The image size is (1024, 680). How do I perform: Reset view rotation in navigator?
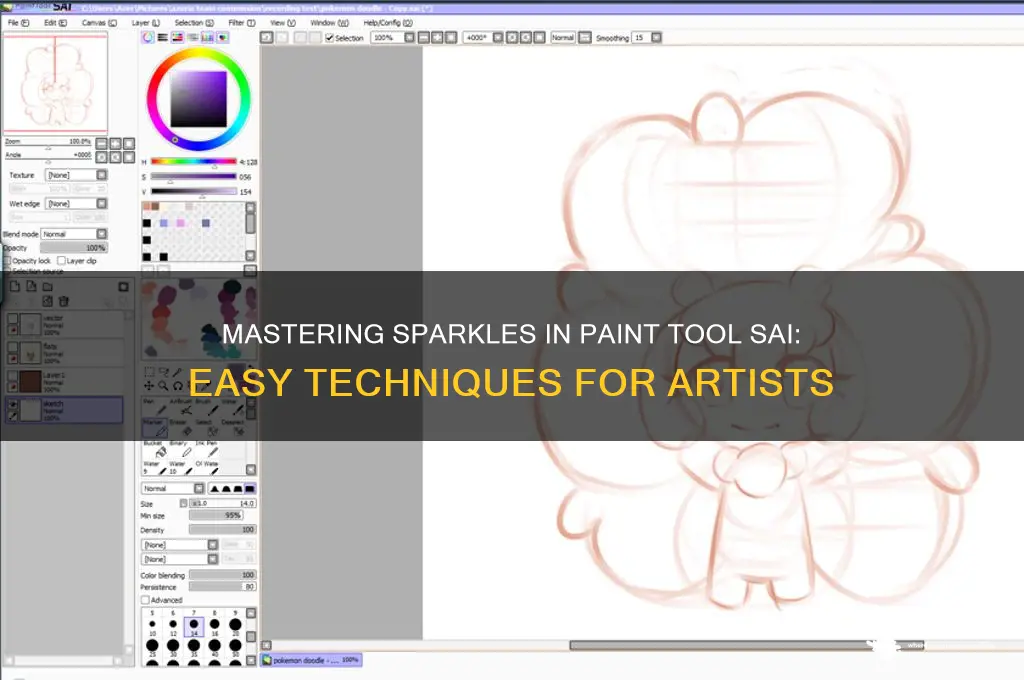(x=129, y=157)
